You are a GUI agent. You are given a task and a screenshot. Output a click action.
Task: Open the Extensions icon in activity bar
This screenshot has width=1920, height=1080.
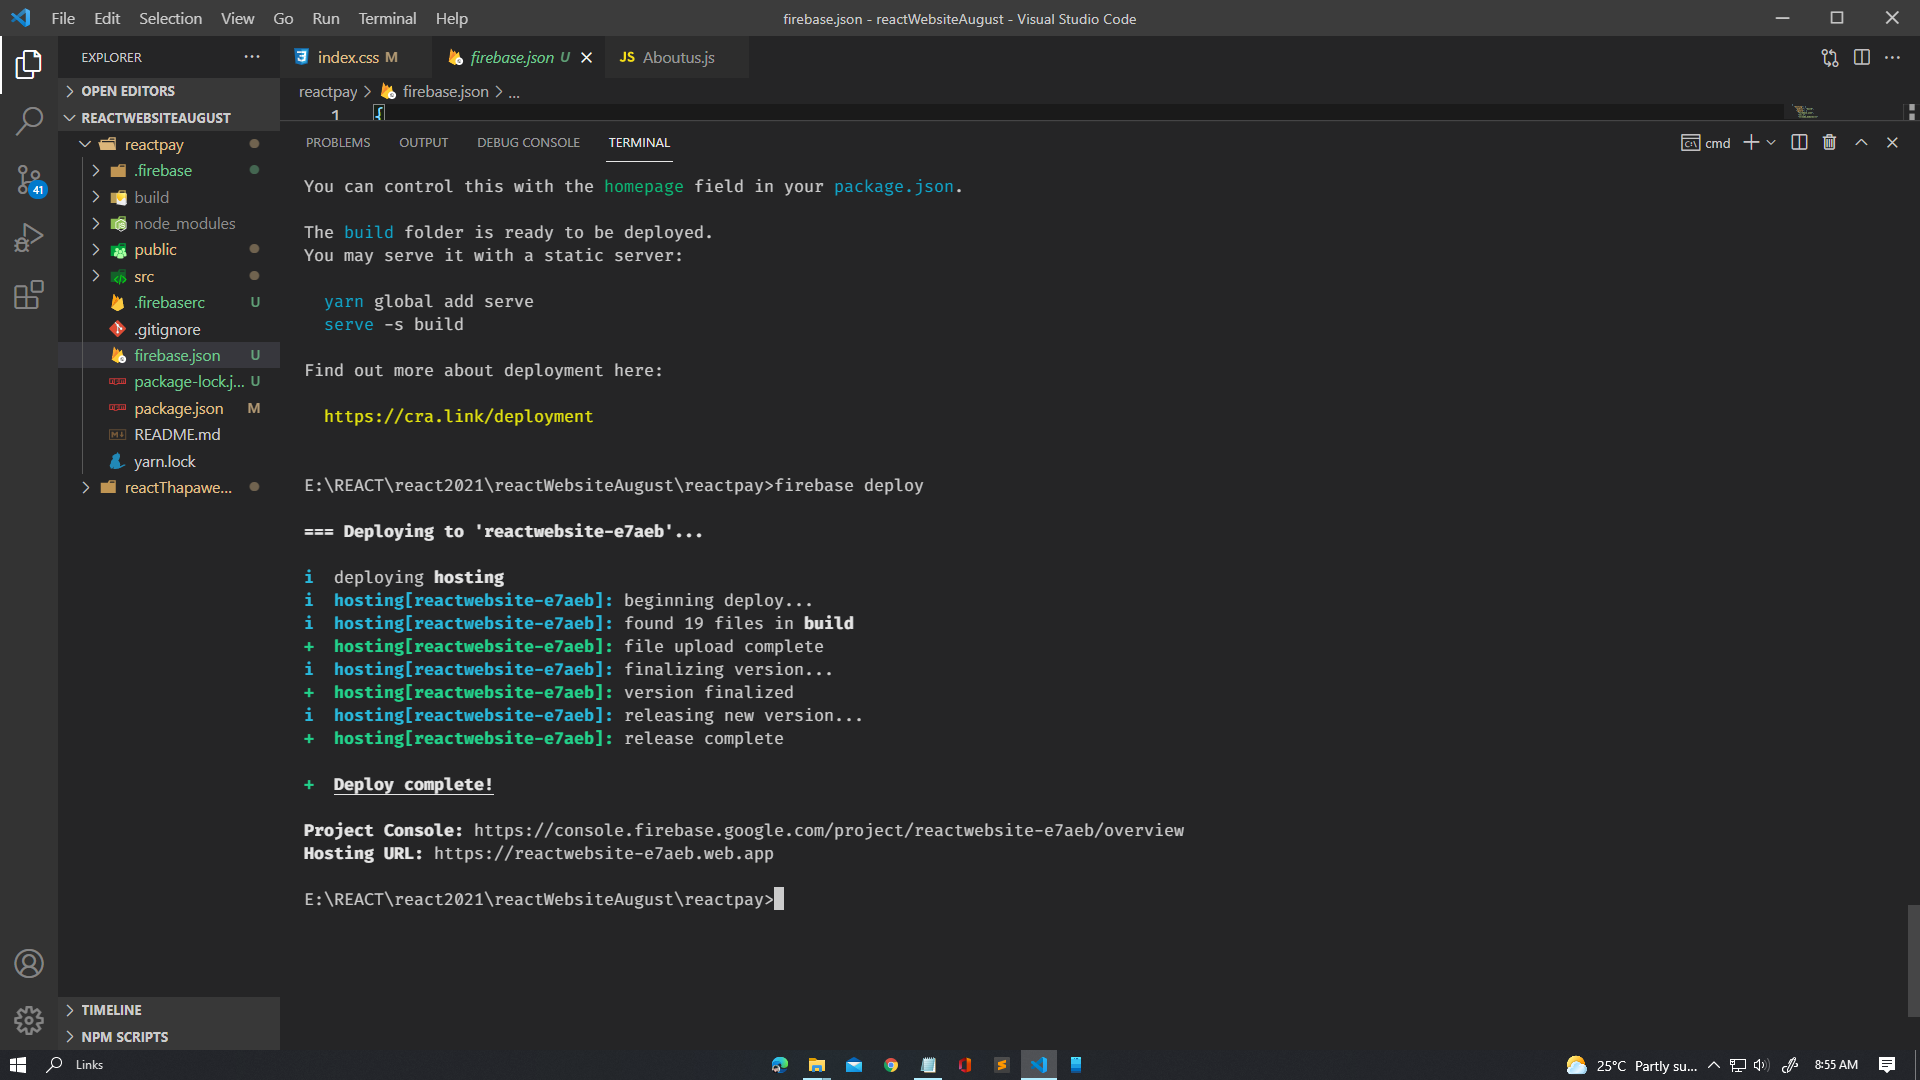pyautogui.click(x=29, y=294)
